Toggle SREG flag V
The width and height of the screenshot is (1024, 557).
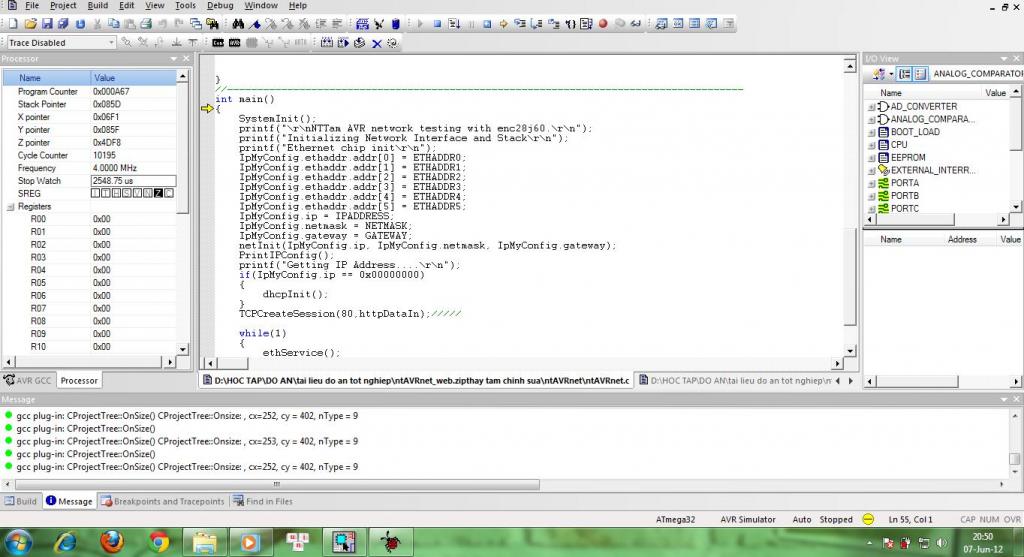tap(137, 193)
